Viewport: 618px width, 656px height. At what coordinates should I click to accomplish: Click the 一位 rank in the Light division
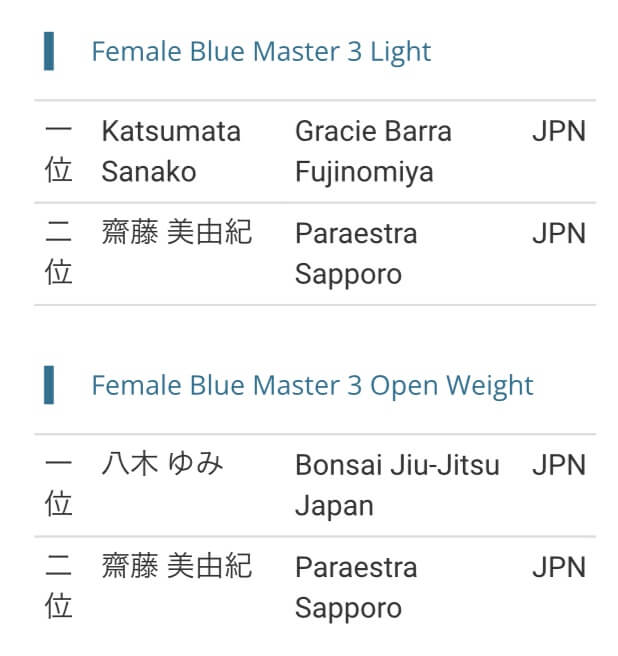coord(59,151)
